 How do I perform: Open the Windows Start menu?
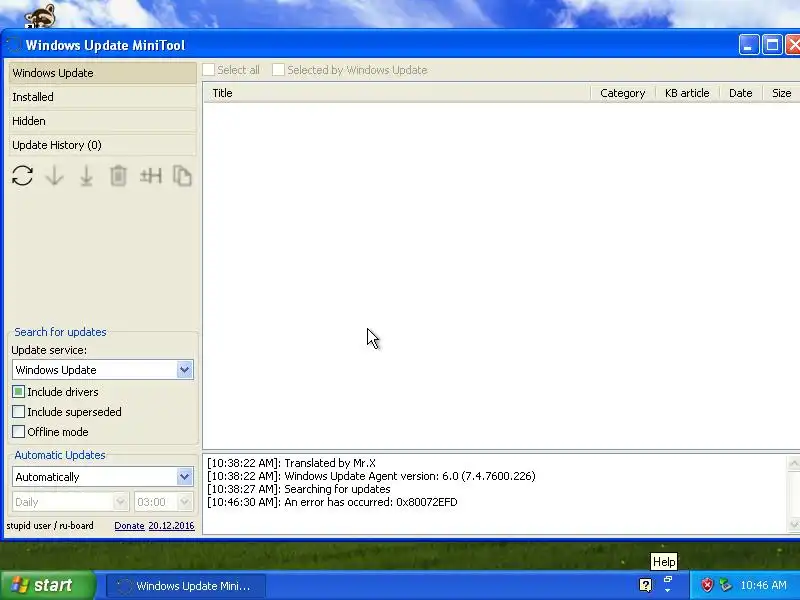(x=47, y=585)
